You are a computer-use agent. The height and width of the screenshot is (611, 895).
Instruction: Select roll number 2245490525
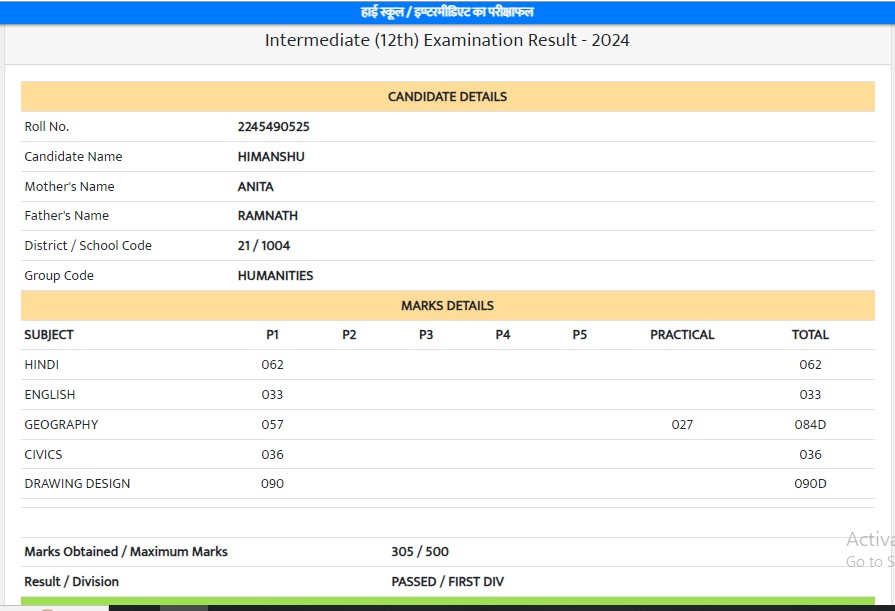(273, 127)
